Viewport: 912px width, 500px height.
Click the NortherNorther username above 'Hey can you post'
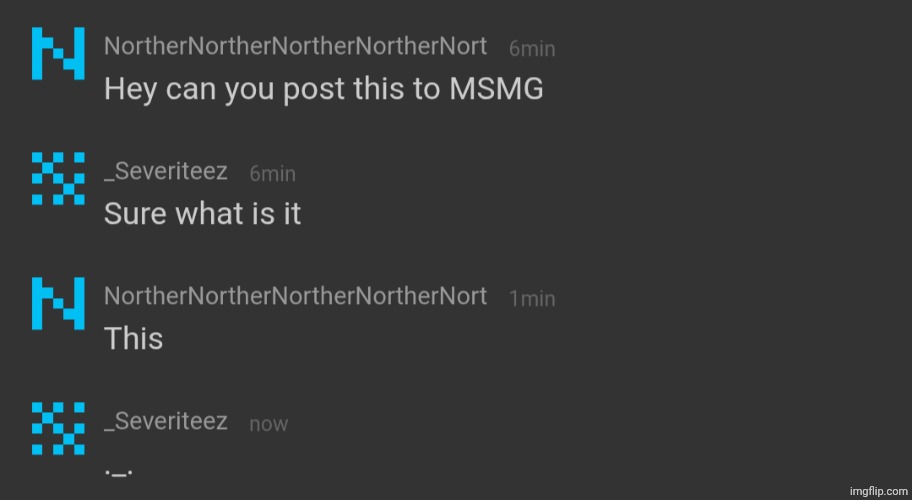click(296, 46)
